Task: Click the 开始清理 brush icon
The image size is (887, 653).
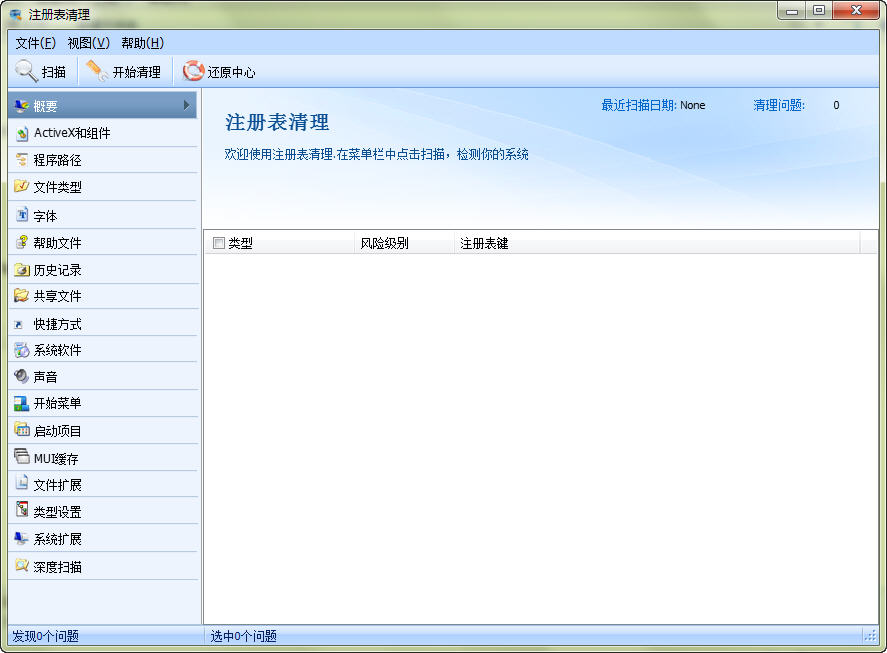Action: [x=97, y=71]
